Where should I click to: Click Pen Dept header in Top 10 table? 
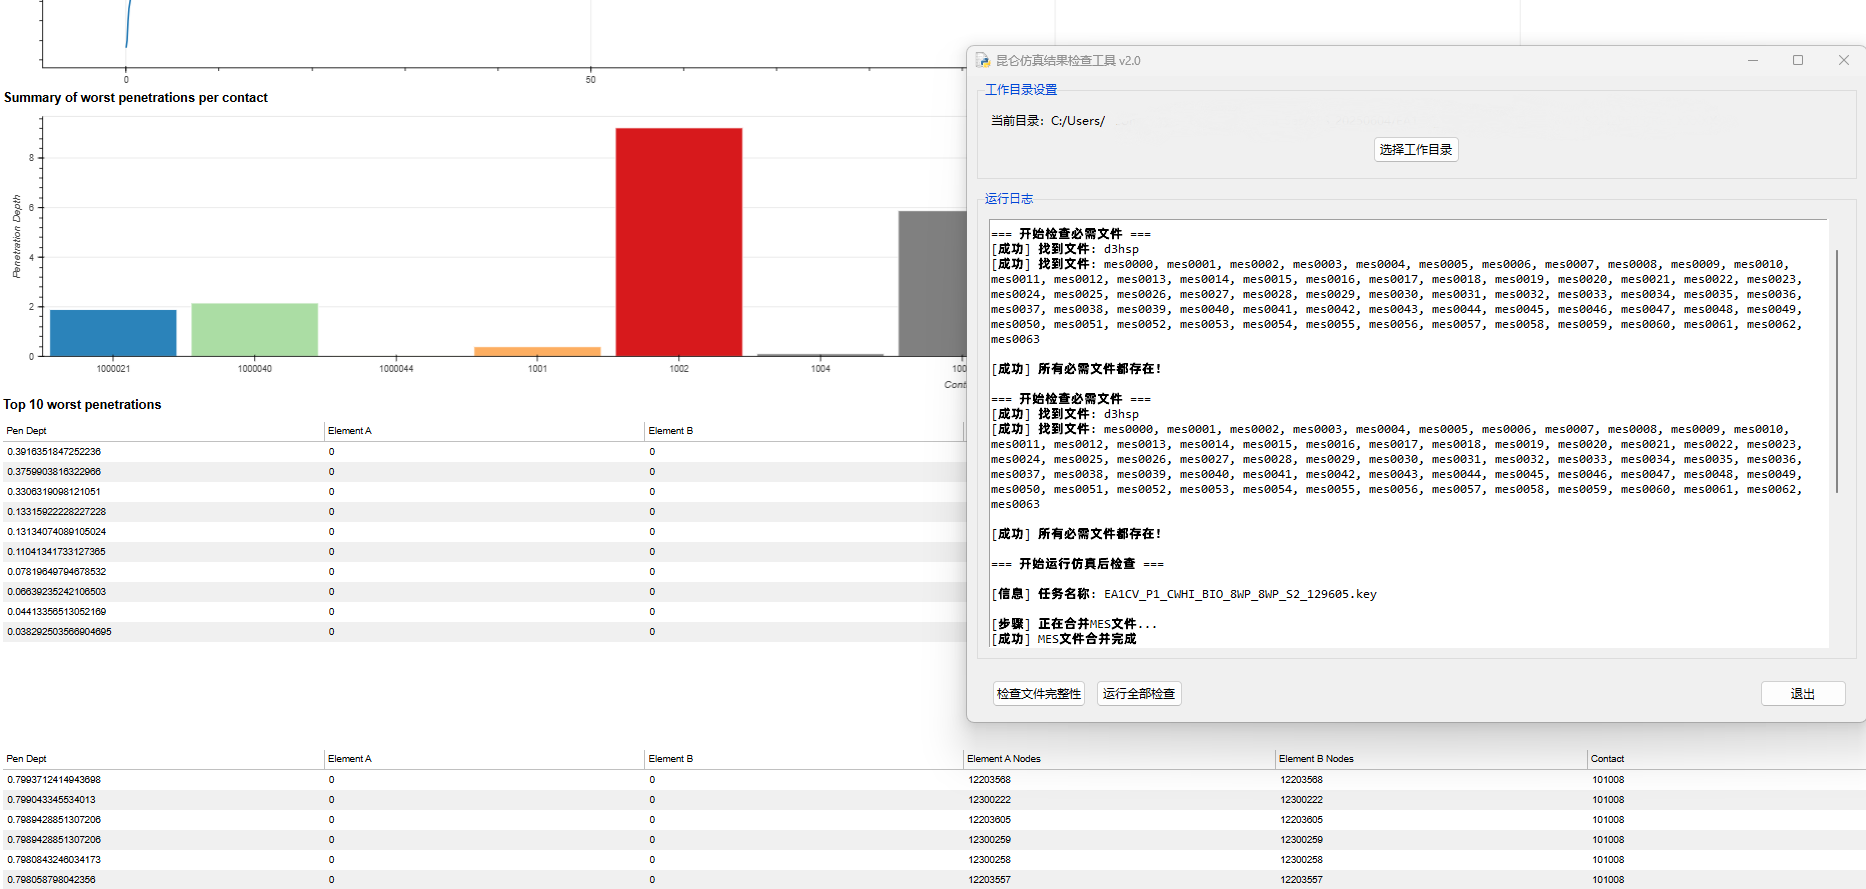[27, 431]
